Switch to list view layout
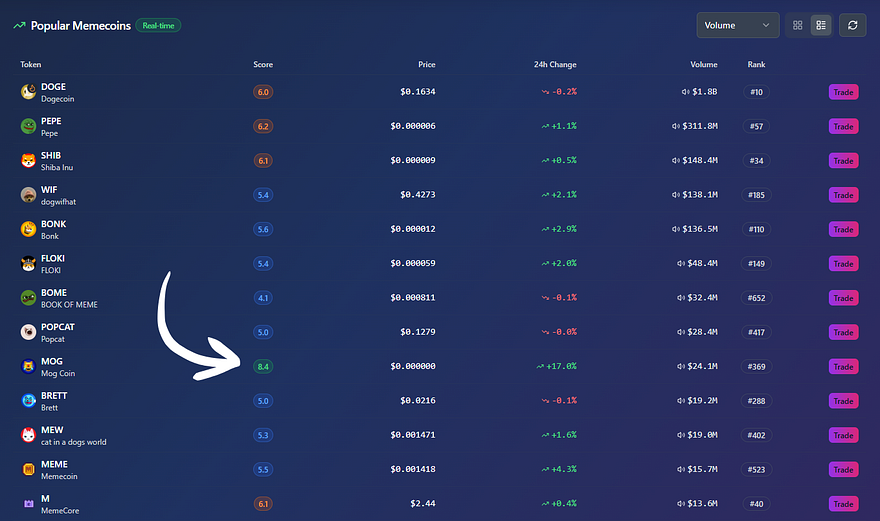Viewport: 880px width, 521px height. tap(820, 25)
